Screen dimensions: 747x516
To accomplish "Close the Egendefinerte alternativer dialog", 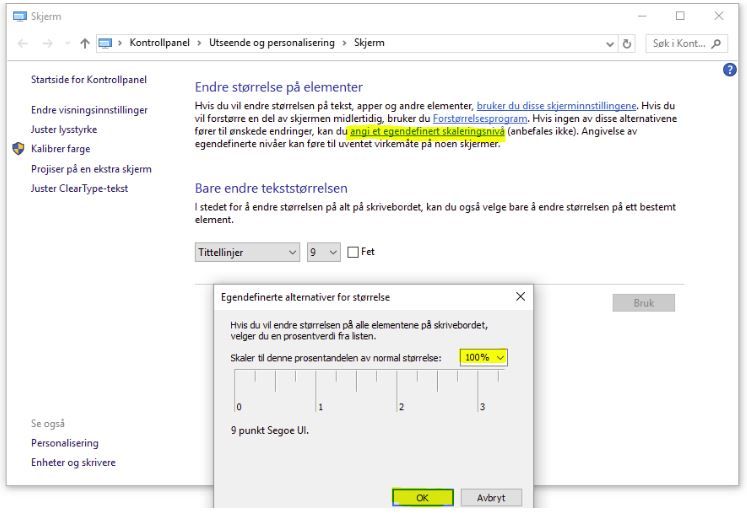I will (520, 297).
